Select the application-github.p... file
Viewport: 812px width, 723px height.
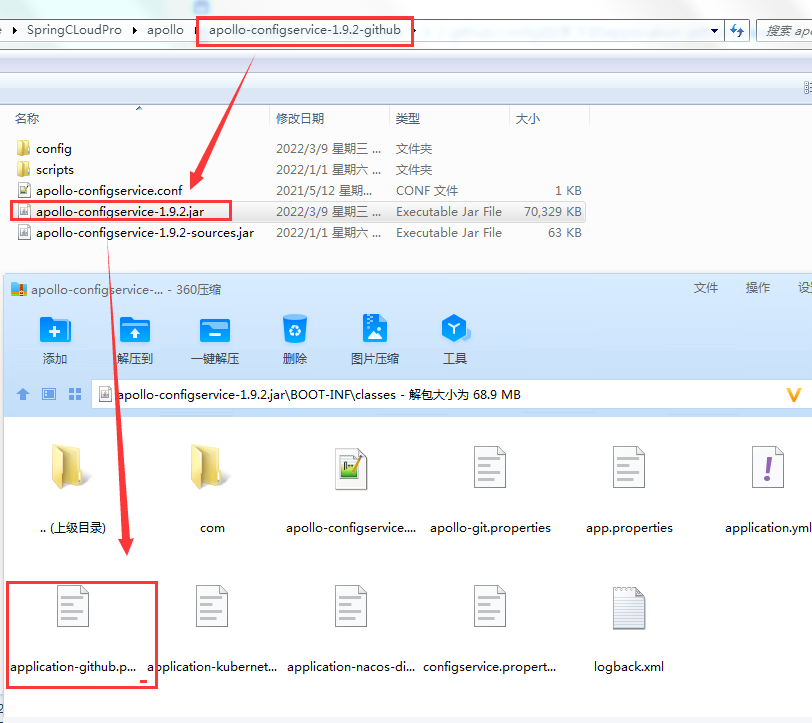73,606
